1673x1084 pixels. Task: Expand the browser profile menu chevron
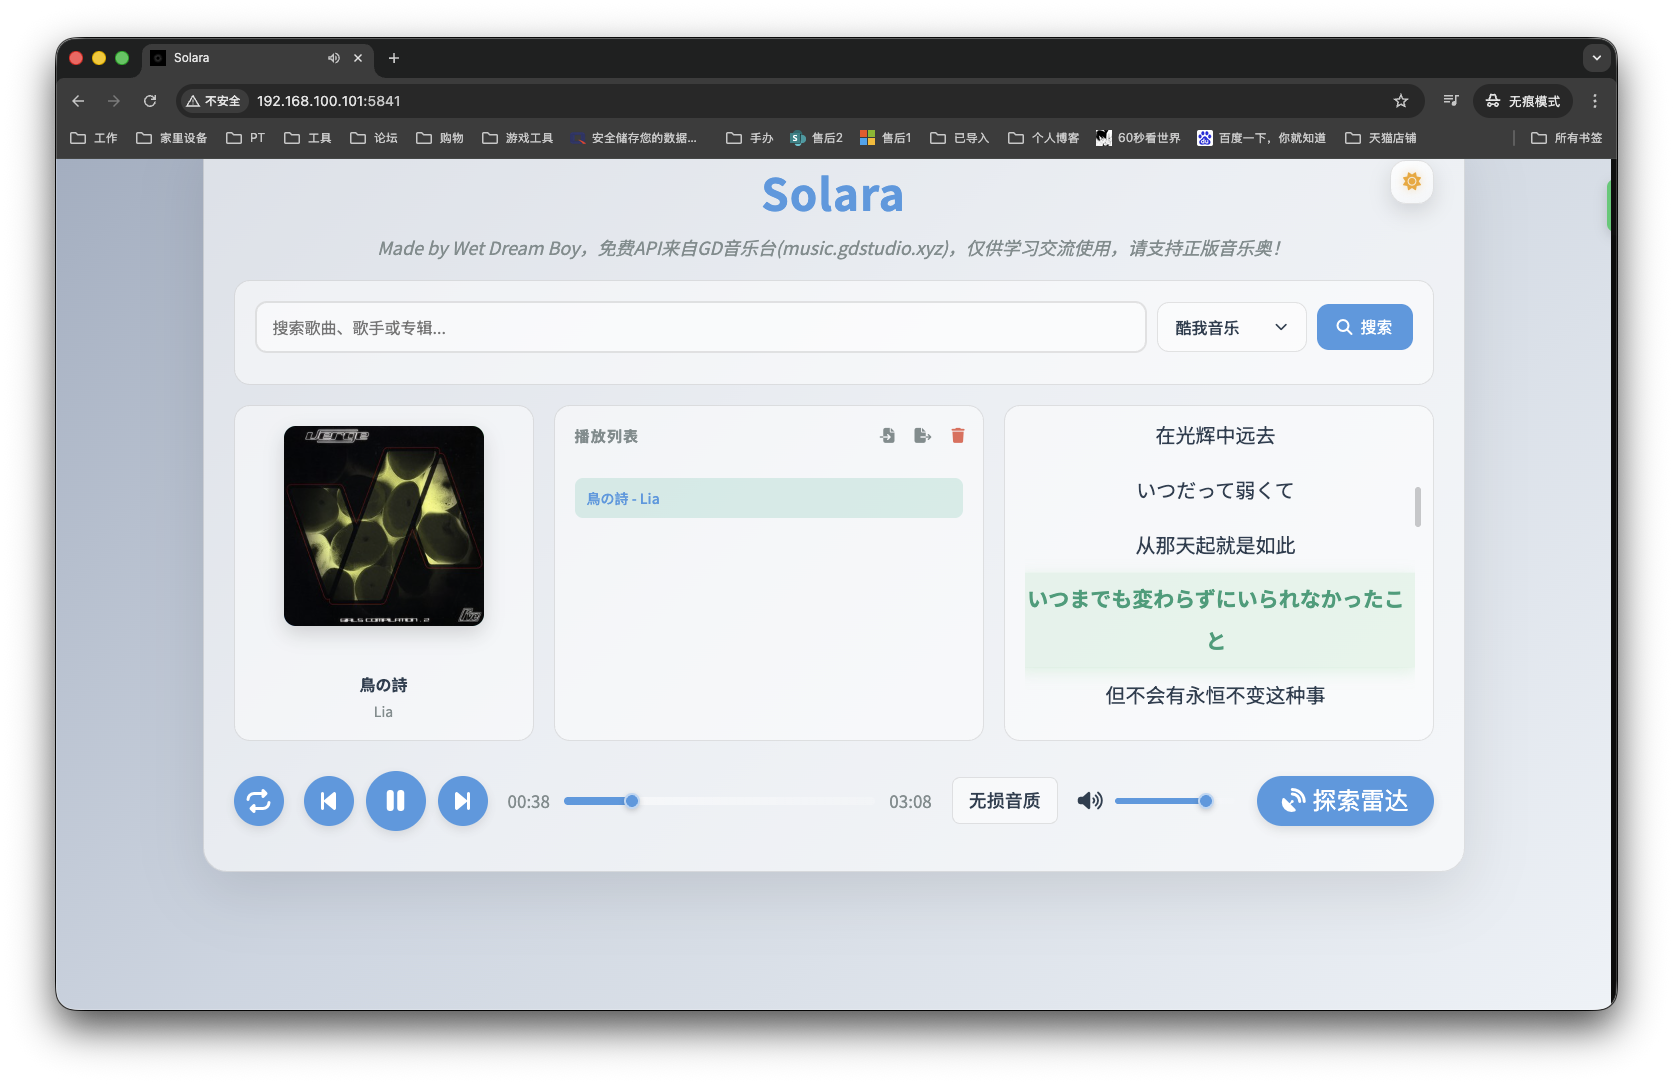(x=1596, y=58)
